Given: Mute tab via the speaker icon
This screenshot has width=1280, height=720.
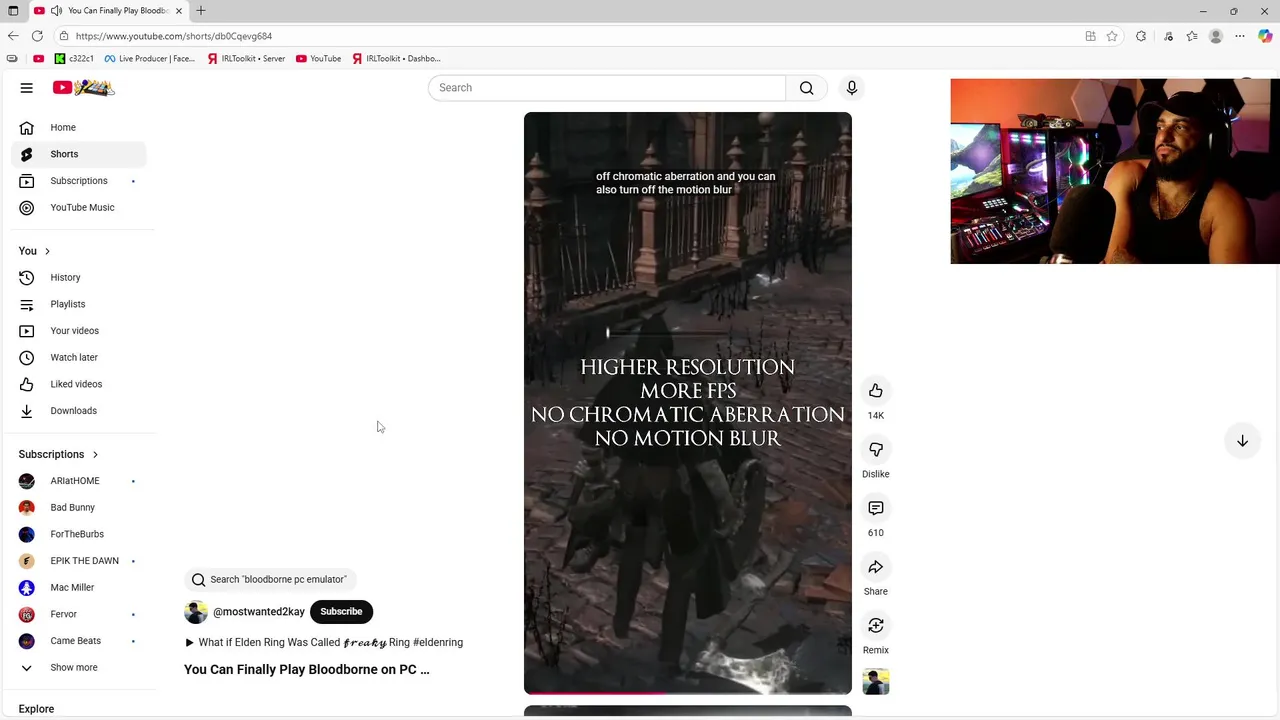Looking at the screenshot, I should [57, 11].
